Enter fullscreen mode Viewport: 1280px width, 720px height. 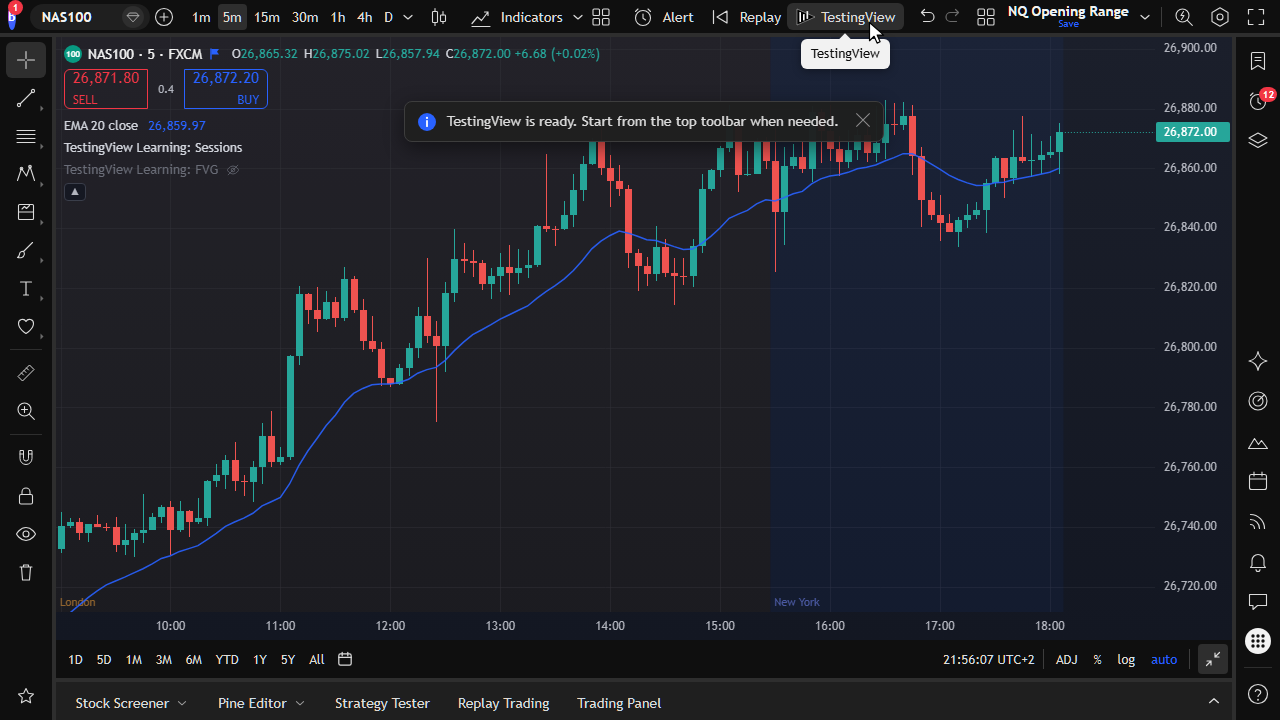click(1256, 17)
